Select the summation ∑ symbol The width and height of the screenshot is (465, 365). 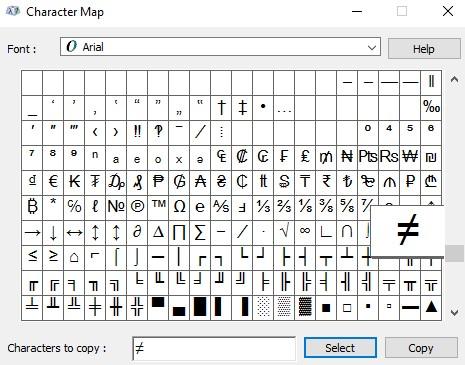[x=200, y=233]
